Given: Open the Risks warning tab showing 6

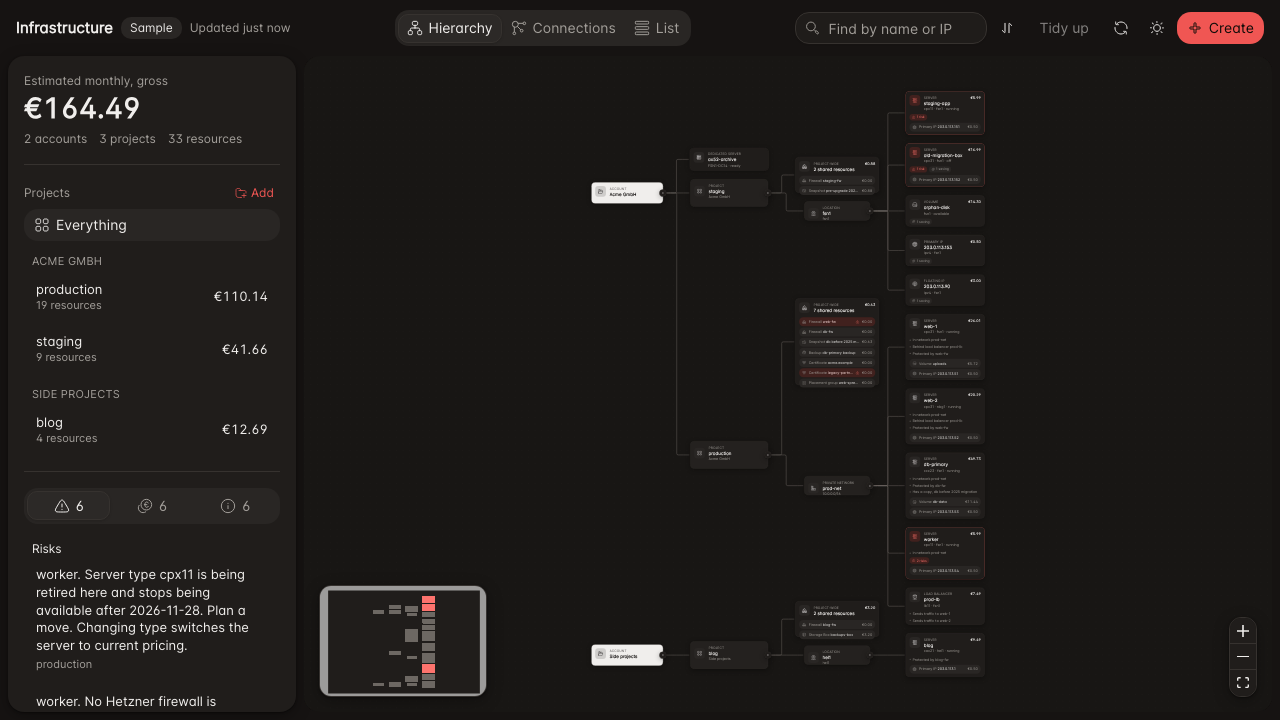Looking at the screenshot, I should point(68,506).
